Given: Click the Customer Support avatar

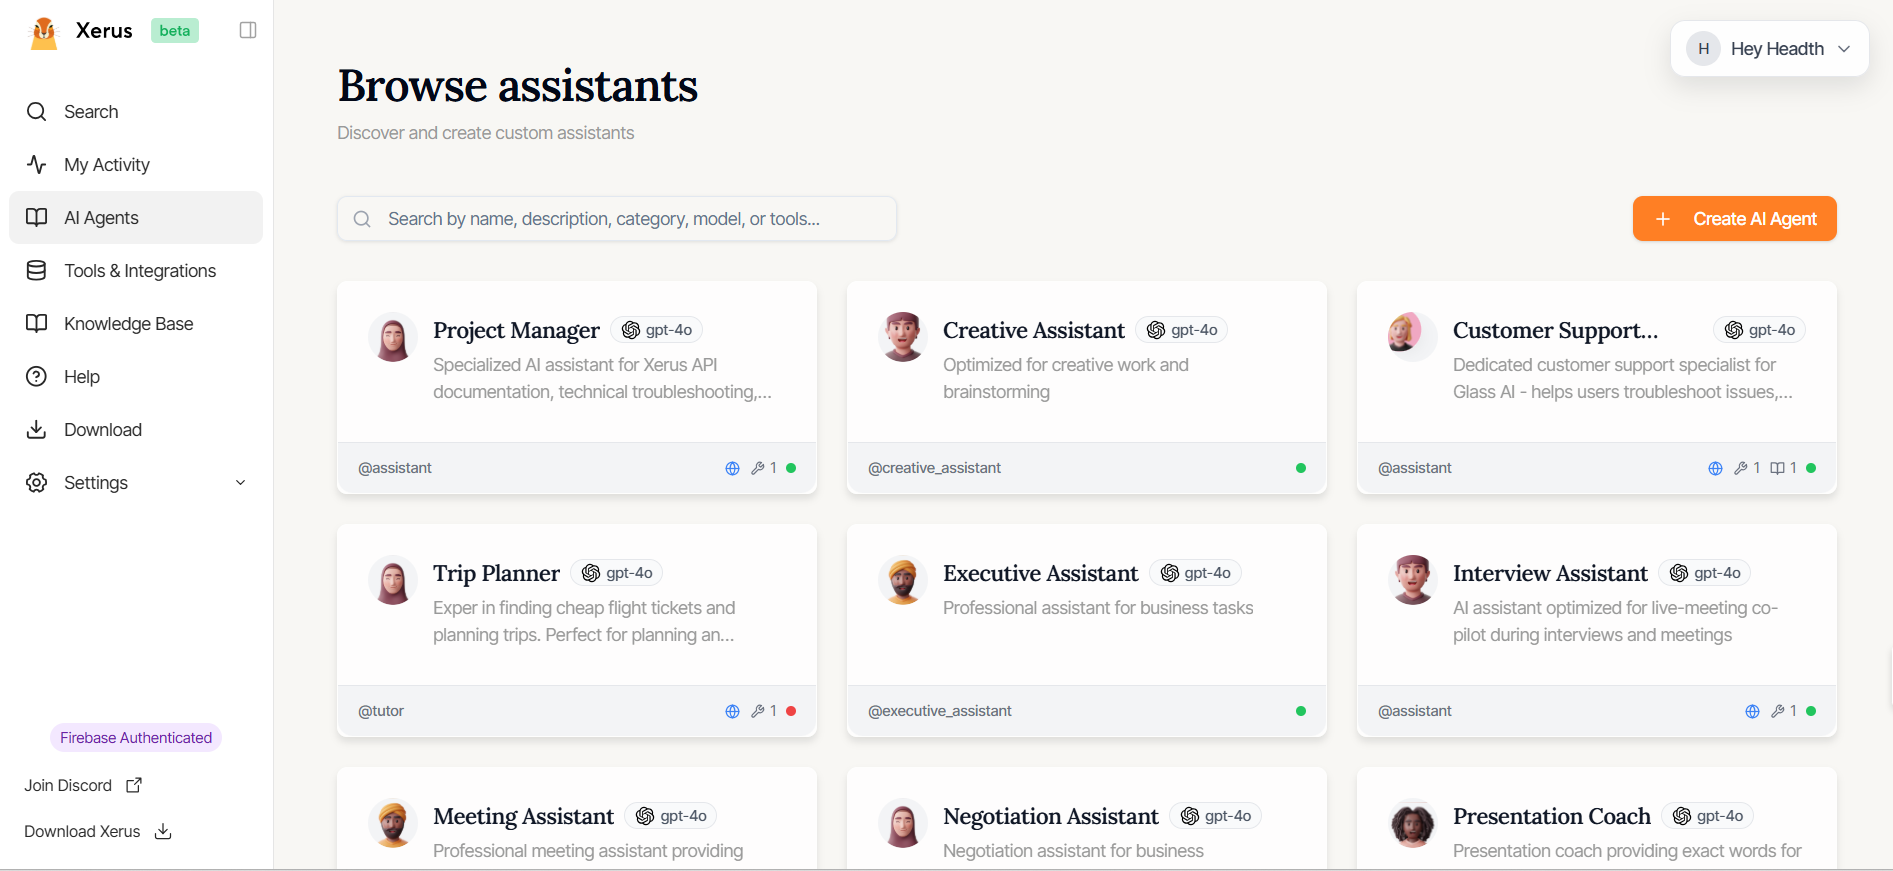Looking at the screenshot, I should click(1413, 337).
